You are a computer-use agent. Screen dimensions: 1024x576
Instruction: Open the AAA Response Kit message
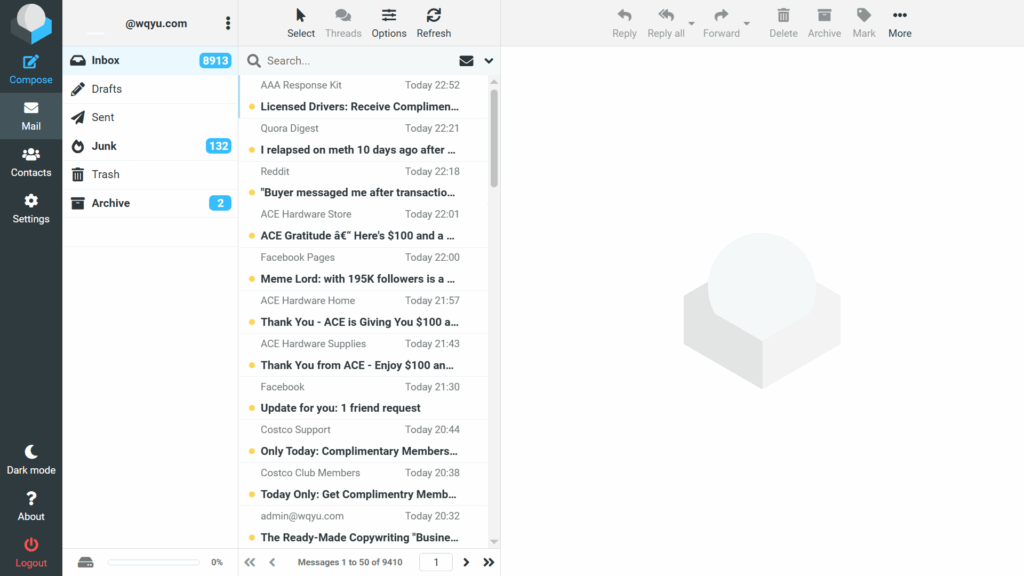pos(364,96)
